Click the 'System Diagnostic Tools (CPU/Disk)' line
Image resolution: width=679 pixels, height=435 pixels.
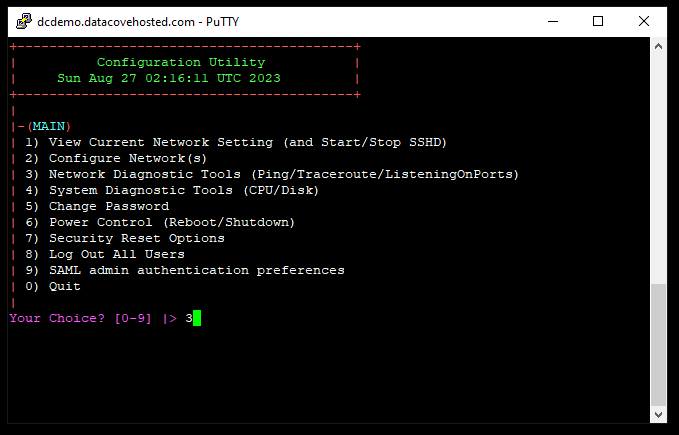[172, 190]
